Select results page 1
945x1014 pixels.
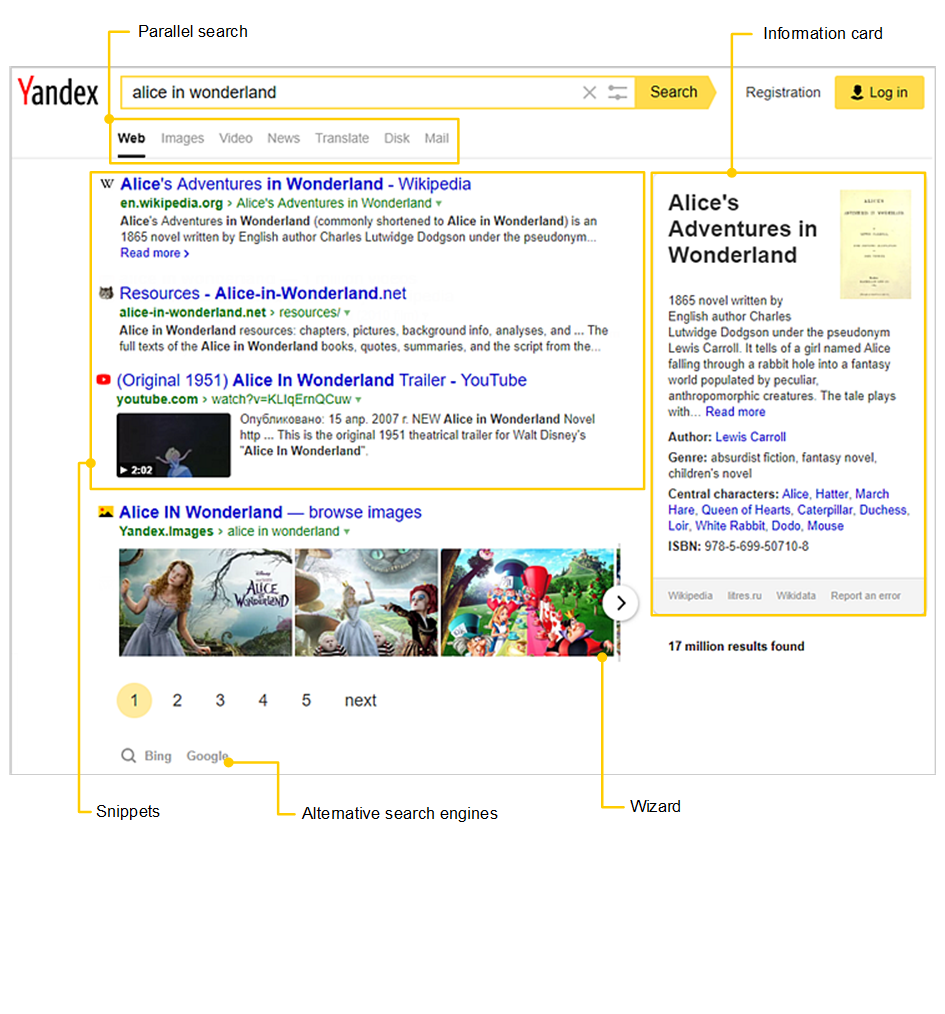134,700
